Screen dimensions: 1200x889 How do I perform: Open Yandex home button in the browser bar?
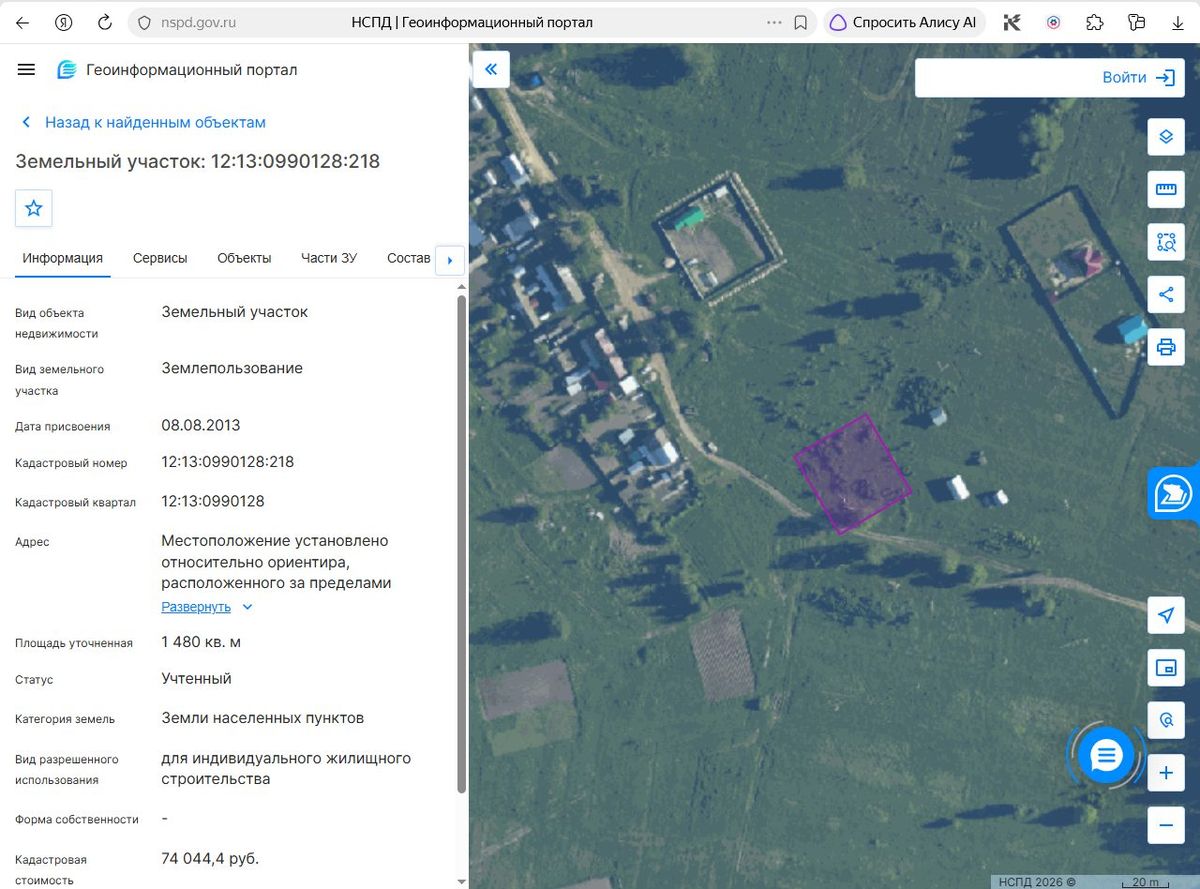[x=63, y=22]
